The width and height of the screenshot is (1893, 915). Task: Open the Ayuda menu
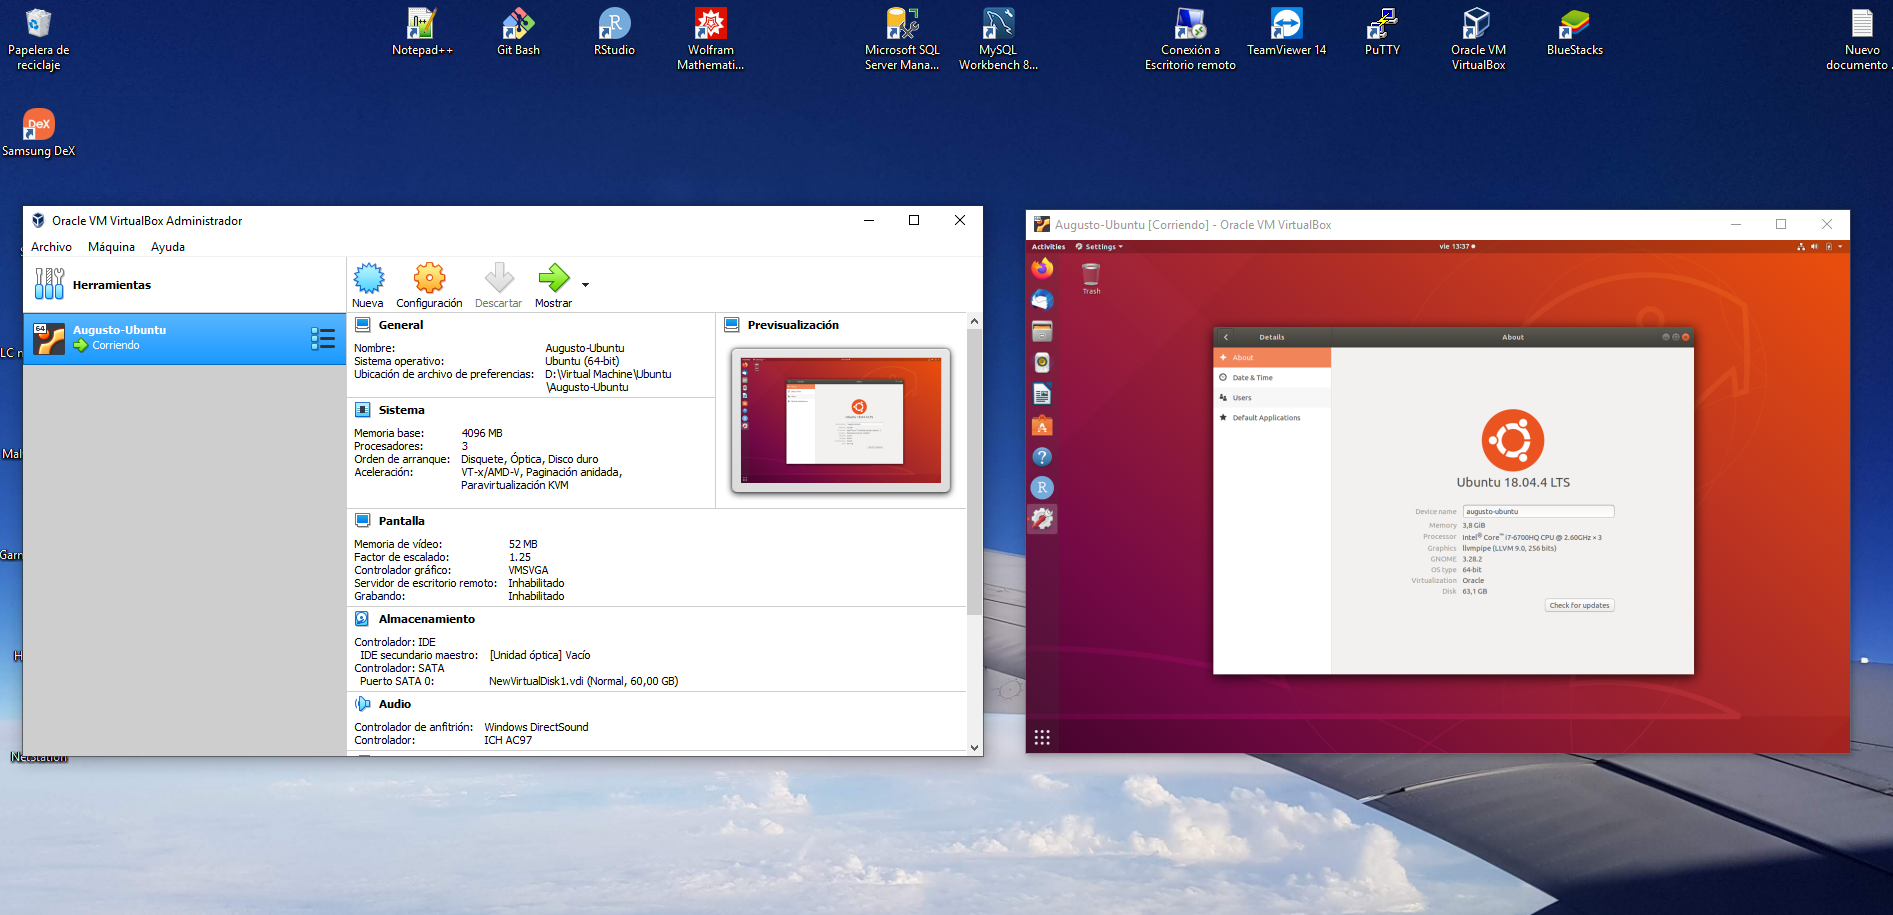point(167,247)
